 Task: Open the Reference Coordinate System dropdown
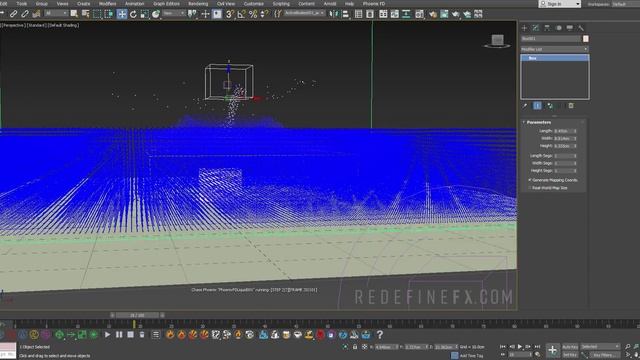(174, 13)
